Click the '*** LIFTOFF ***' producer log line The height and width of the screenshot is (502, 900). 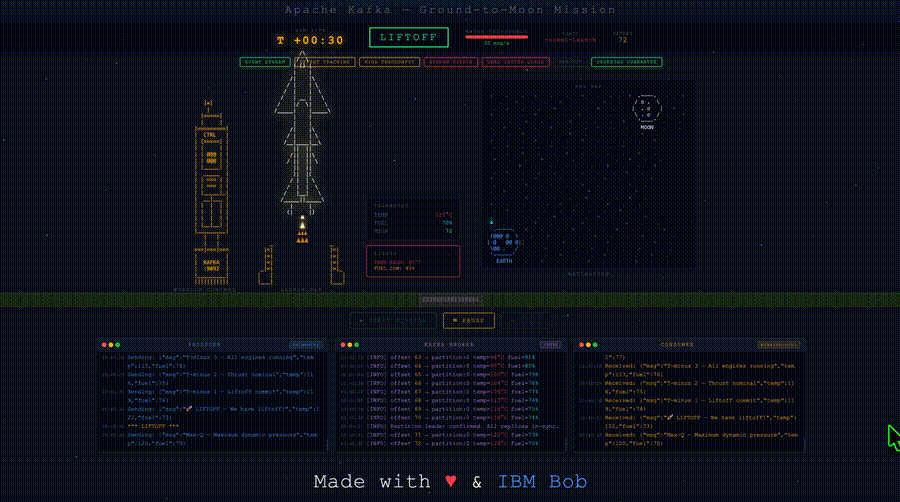pos(153,426)
